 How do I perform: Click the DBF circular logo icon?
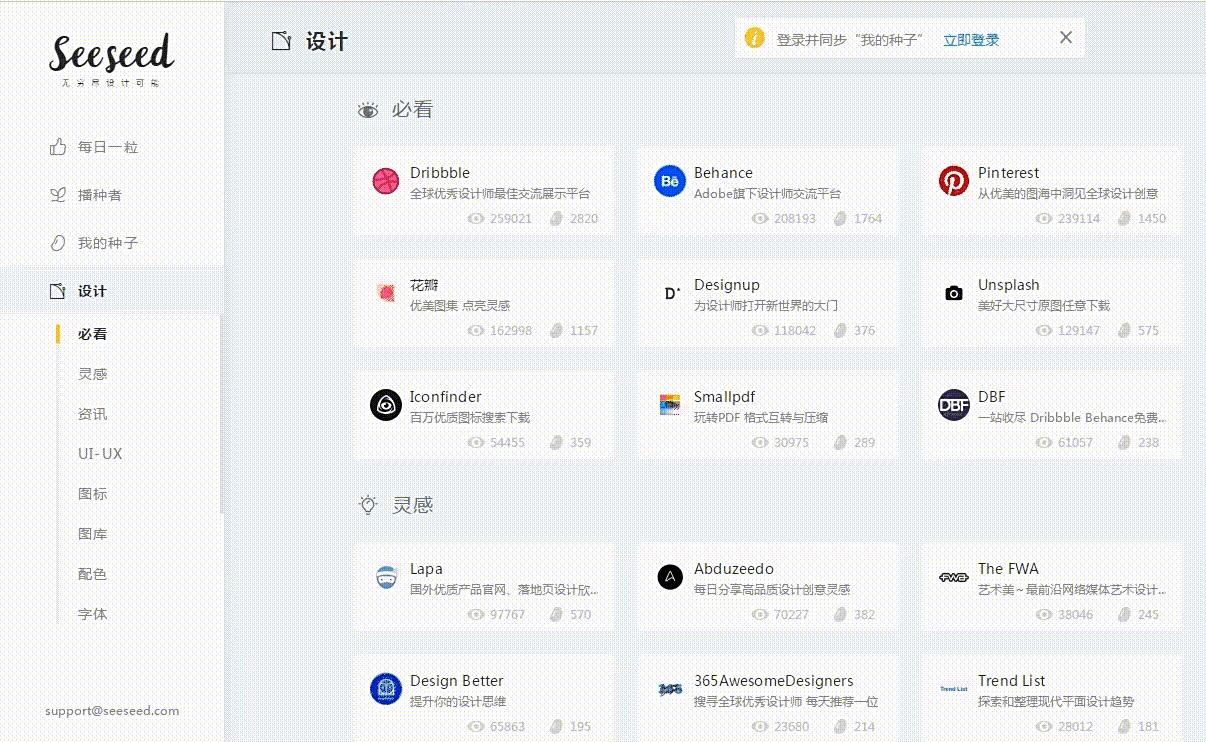pyautogui.click(x=953, y=405)
